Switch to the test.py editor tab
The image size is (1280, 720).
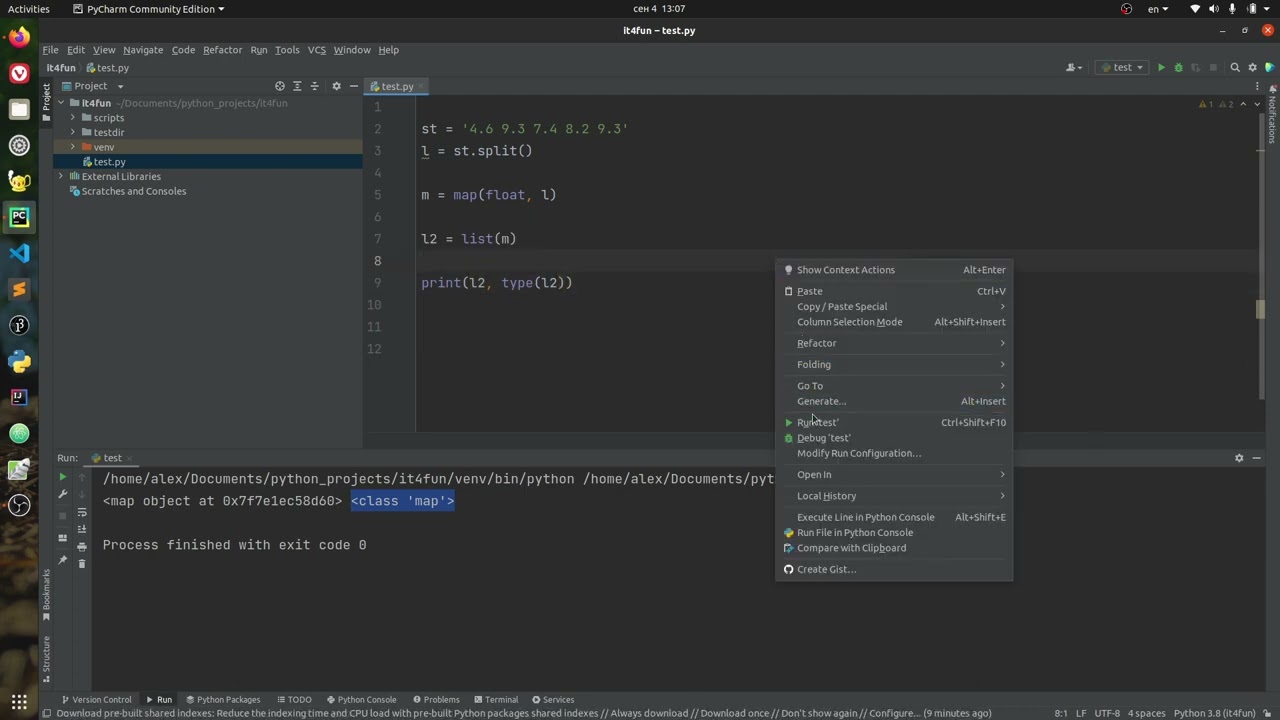(397, 86)
